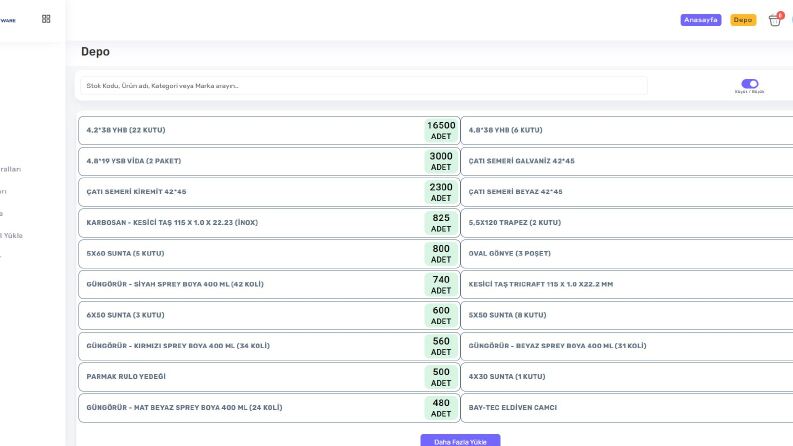Click the 500 ADET quantity badge
The image size is (793, 446).
pos(441,377)
